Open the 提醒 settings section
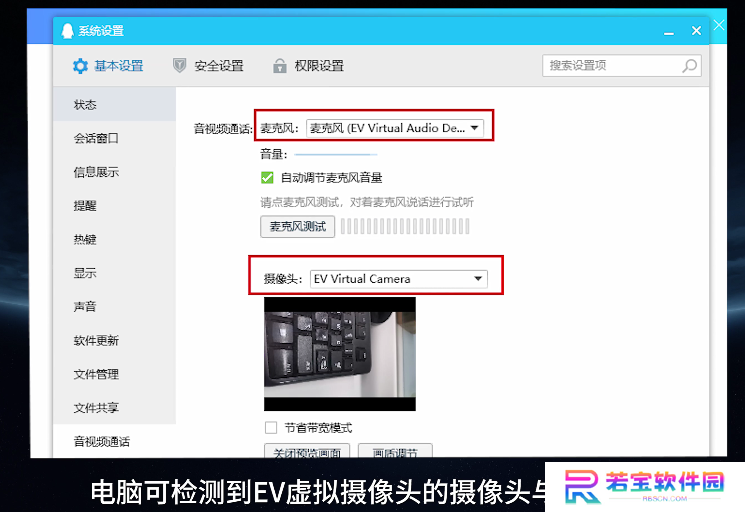 (115, 206)
